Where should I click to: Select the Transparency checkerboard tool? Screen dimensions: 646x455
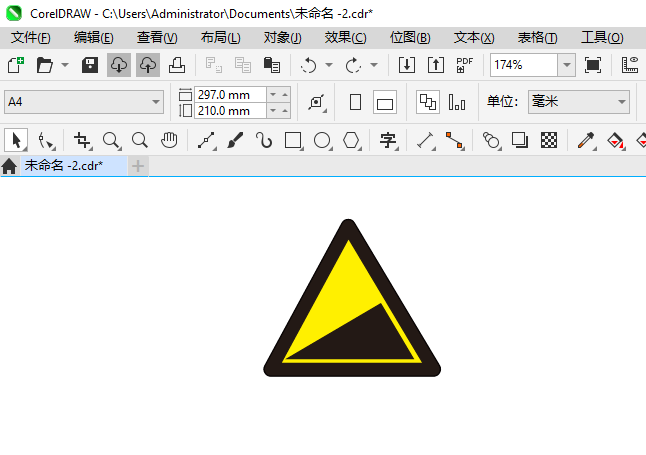549,141
